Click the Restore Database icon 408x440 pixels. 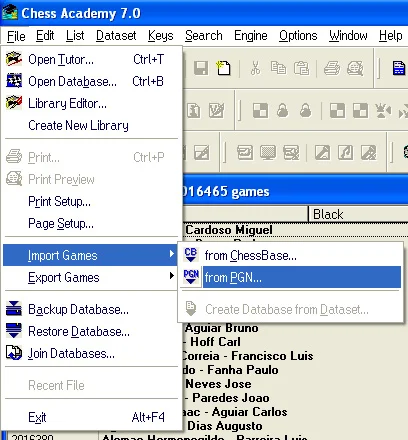pos(14,331)
